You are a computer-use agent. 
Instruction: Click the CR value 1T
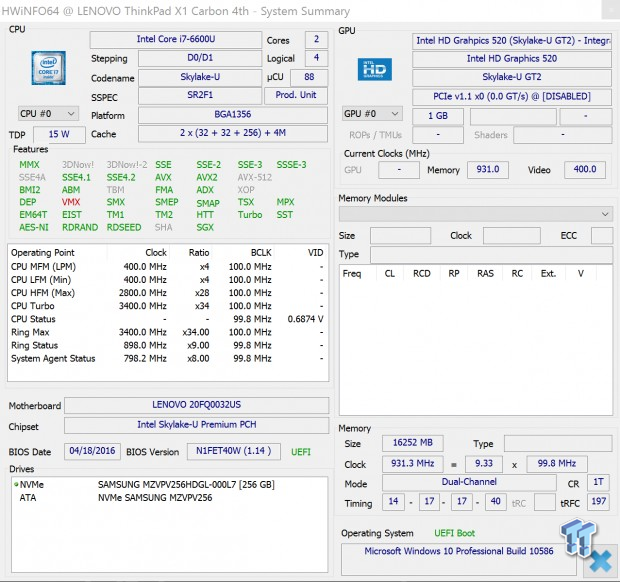pyautogui.click(x=598, y=482)
